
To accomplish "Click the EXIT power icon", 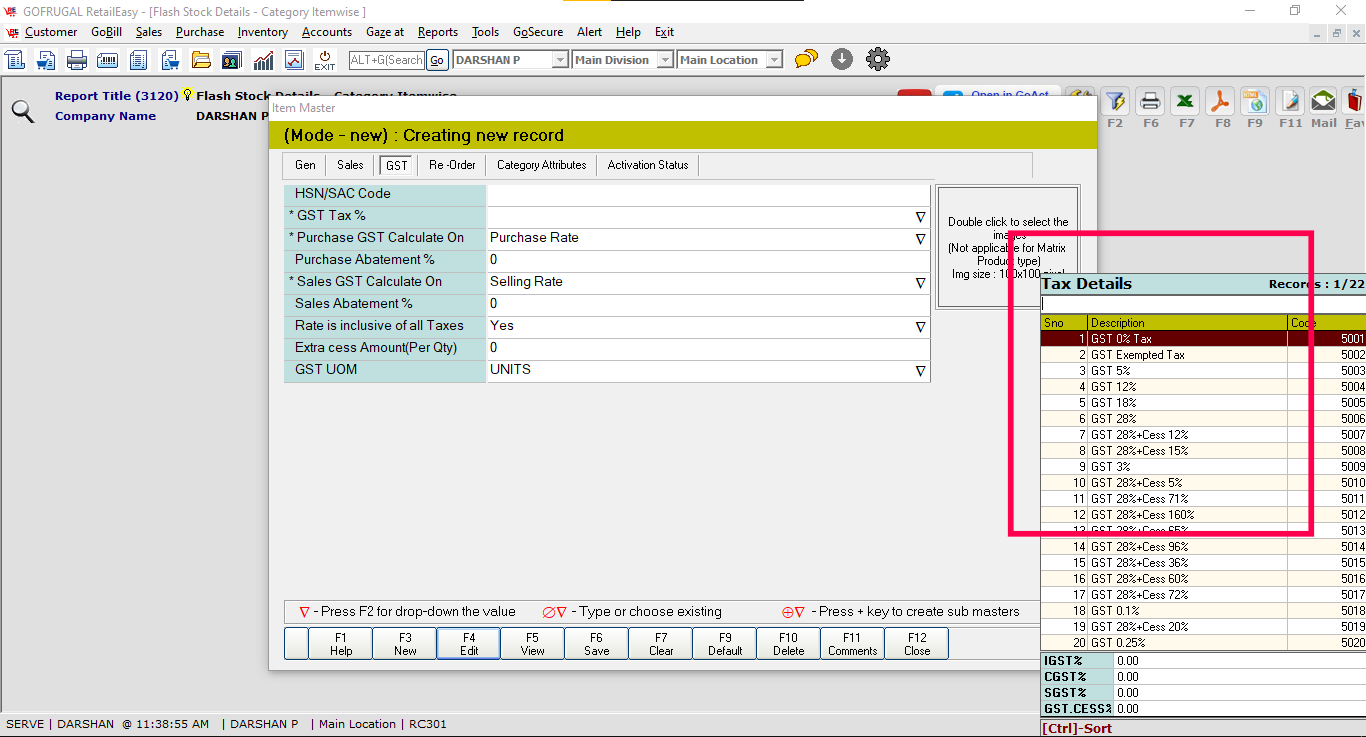I will 325,59.
